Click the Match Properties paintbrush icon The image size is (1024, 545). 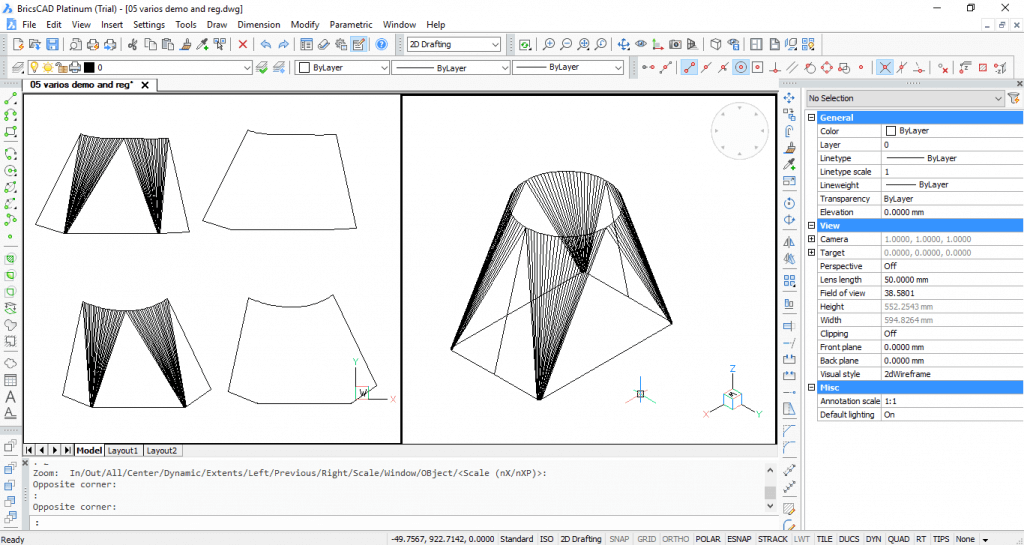click(x=185, y=44)
